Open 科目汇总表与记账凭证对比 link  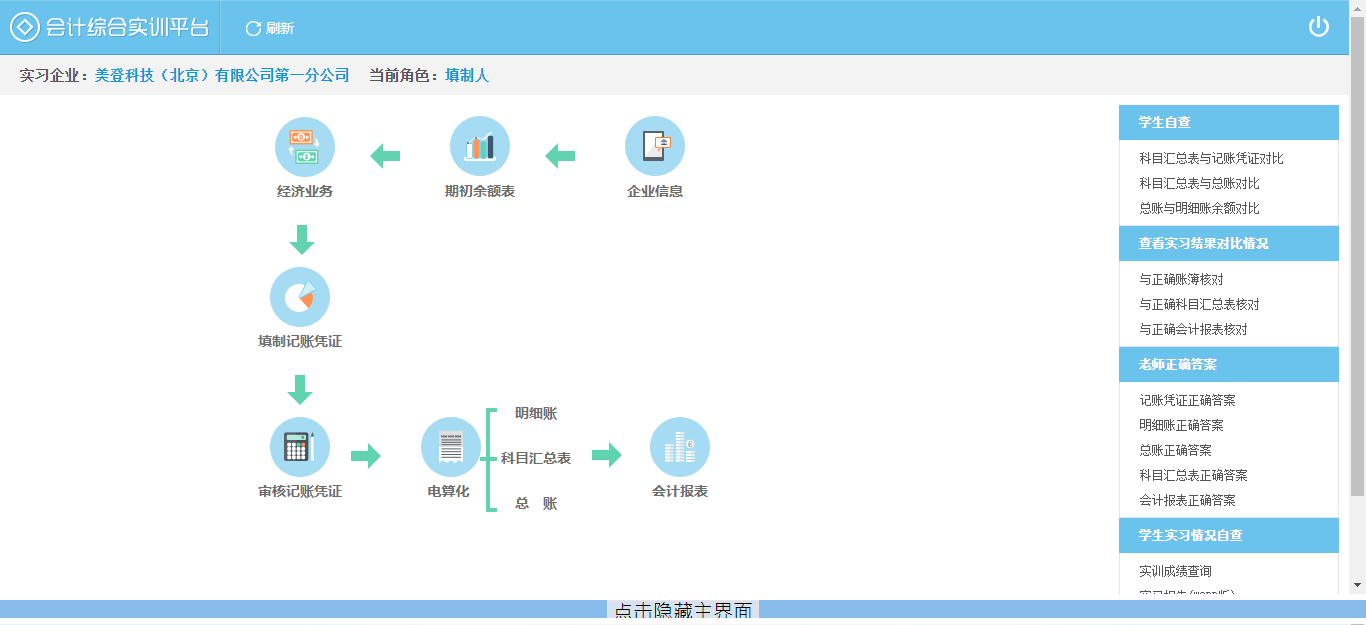1211,158
